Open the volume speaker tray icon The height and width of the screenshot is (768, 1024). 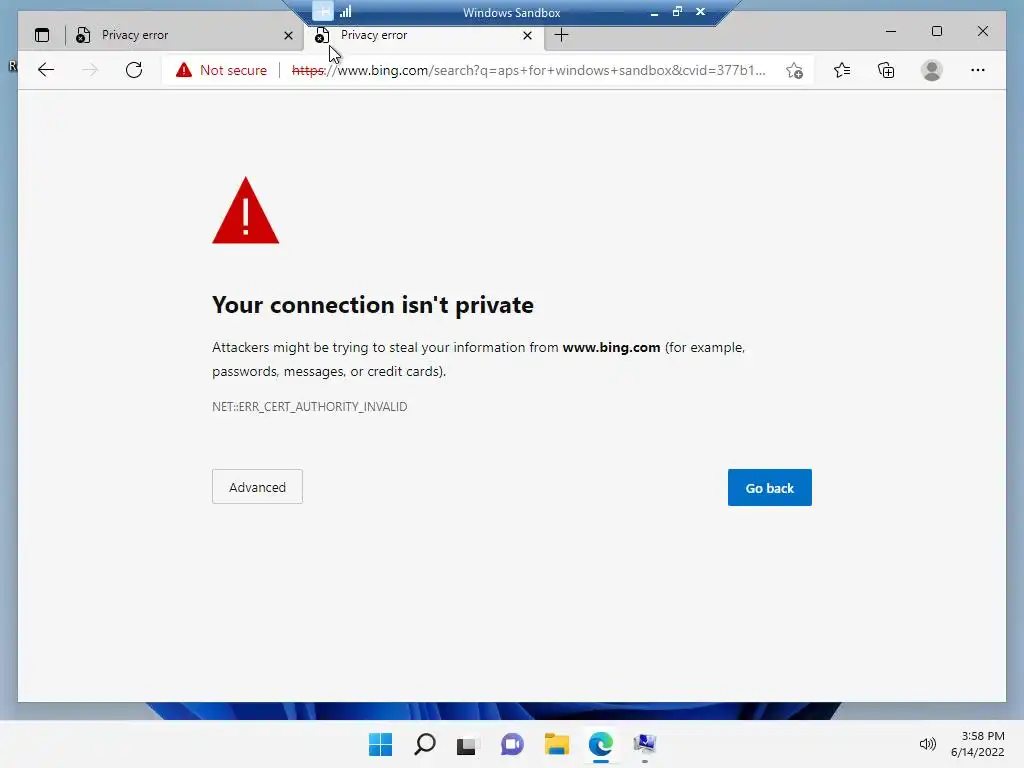[927, 744]
